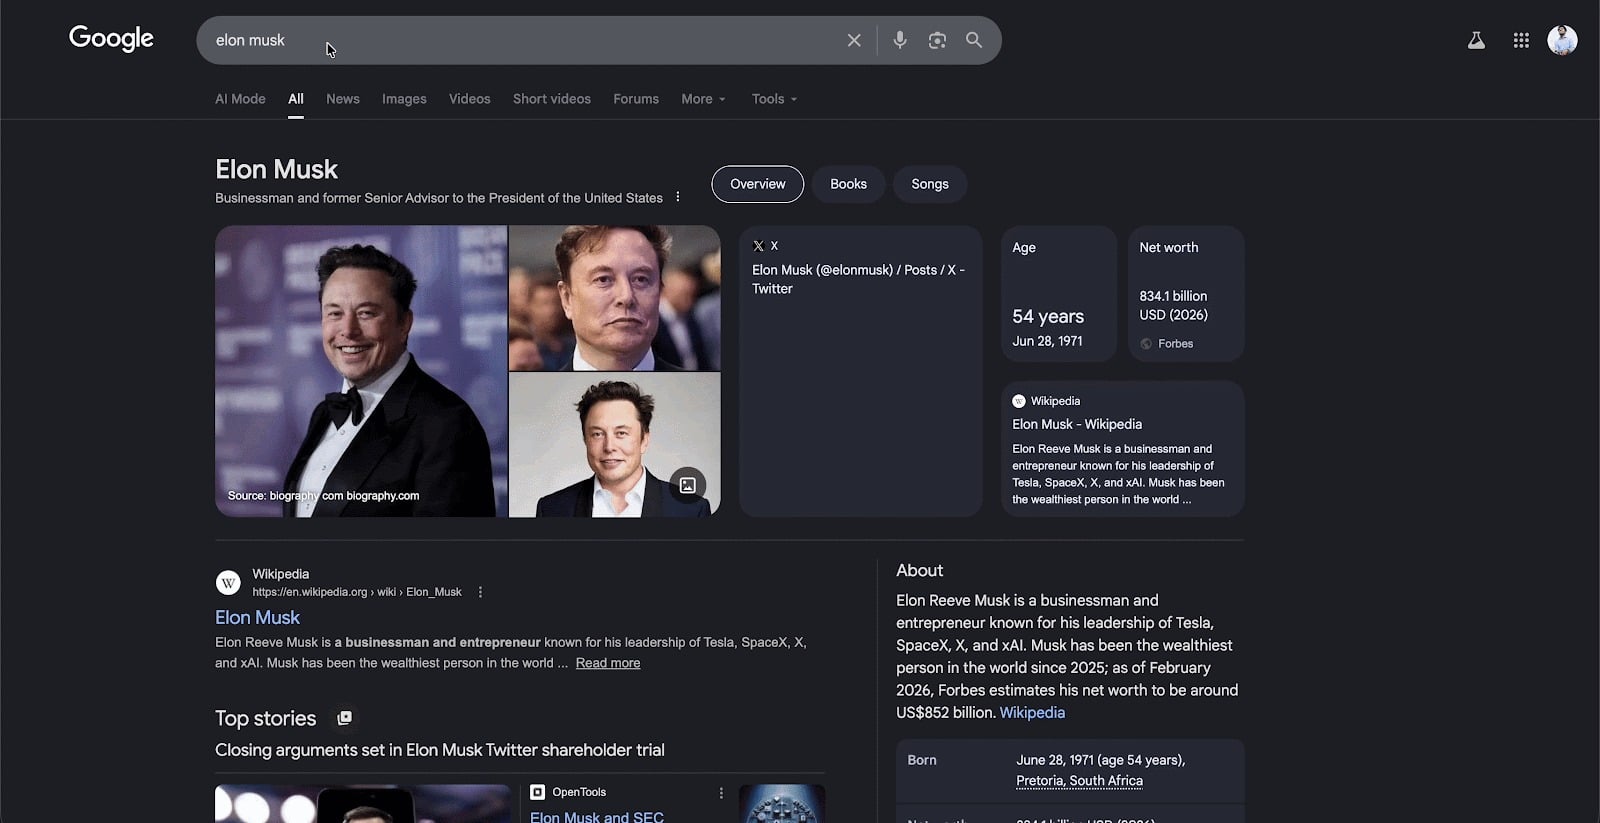This screenshot has height=823, width=1600.
Task: Clear the search box with the X icon
Action: point(854,40)
